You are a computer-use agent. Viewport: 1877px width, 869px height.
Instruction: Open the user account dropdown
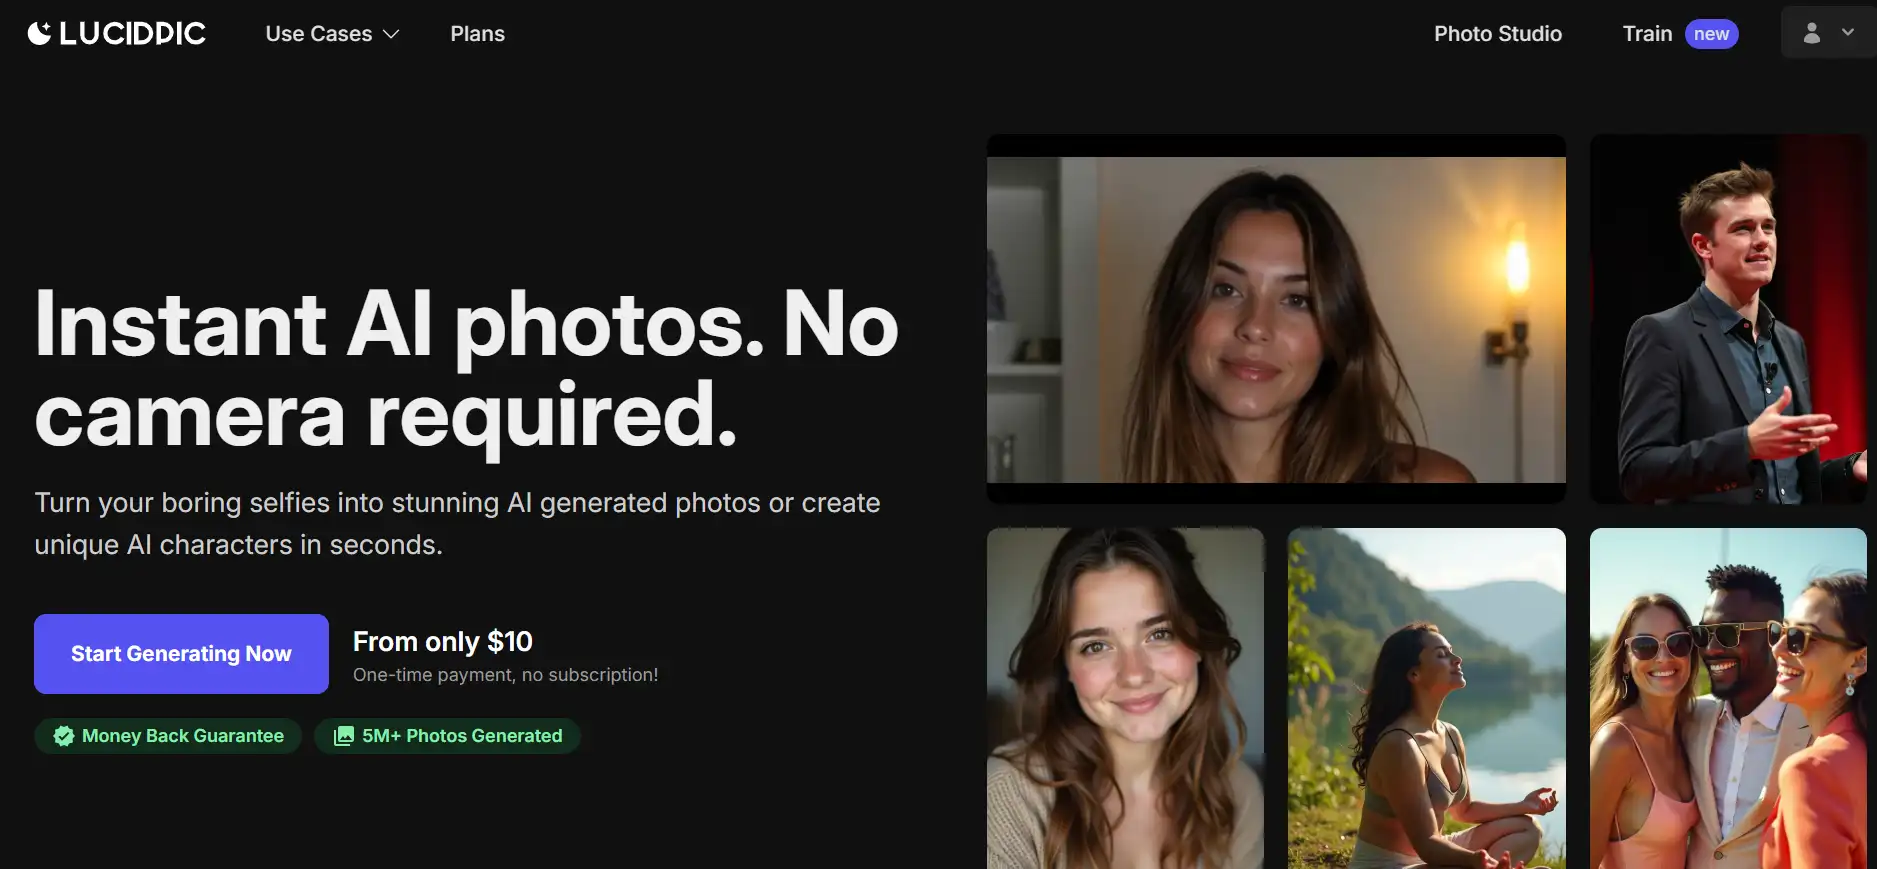click(x=1828, y=33)
